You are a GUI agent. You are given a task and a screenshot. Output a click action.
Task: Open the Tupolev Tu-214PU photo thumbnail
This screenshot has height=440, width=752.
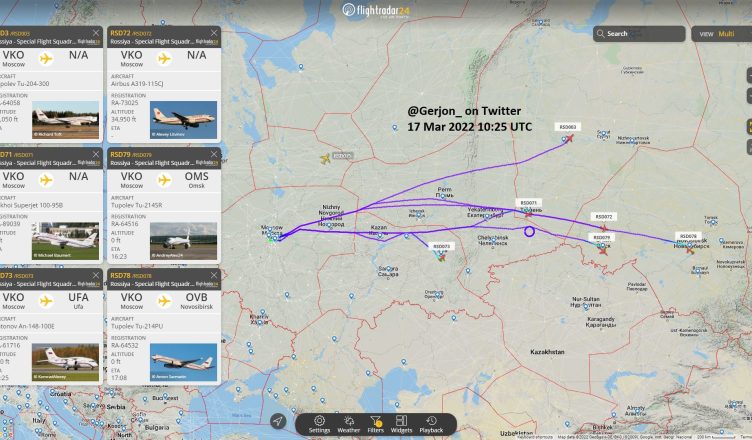[183, 362]
